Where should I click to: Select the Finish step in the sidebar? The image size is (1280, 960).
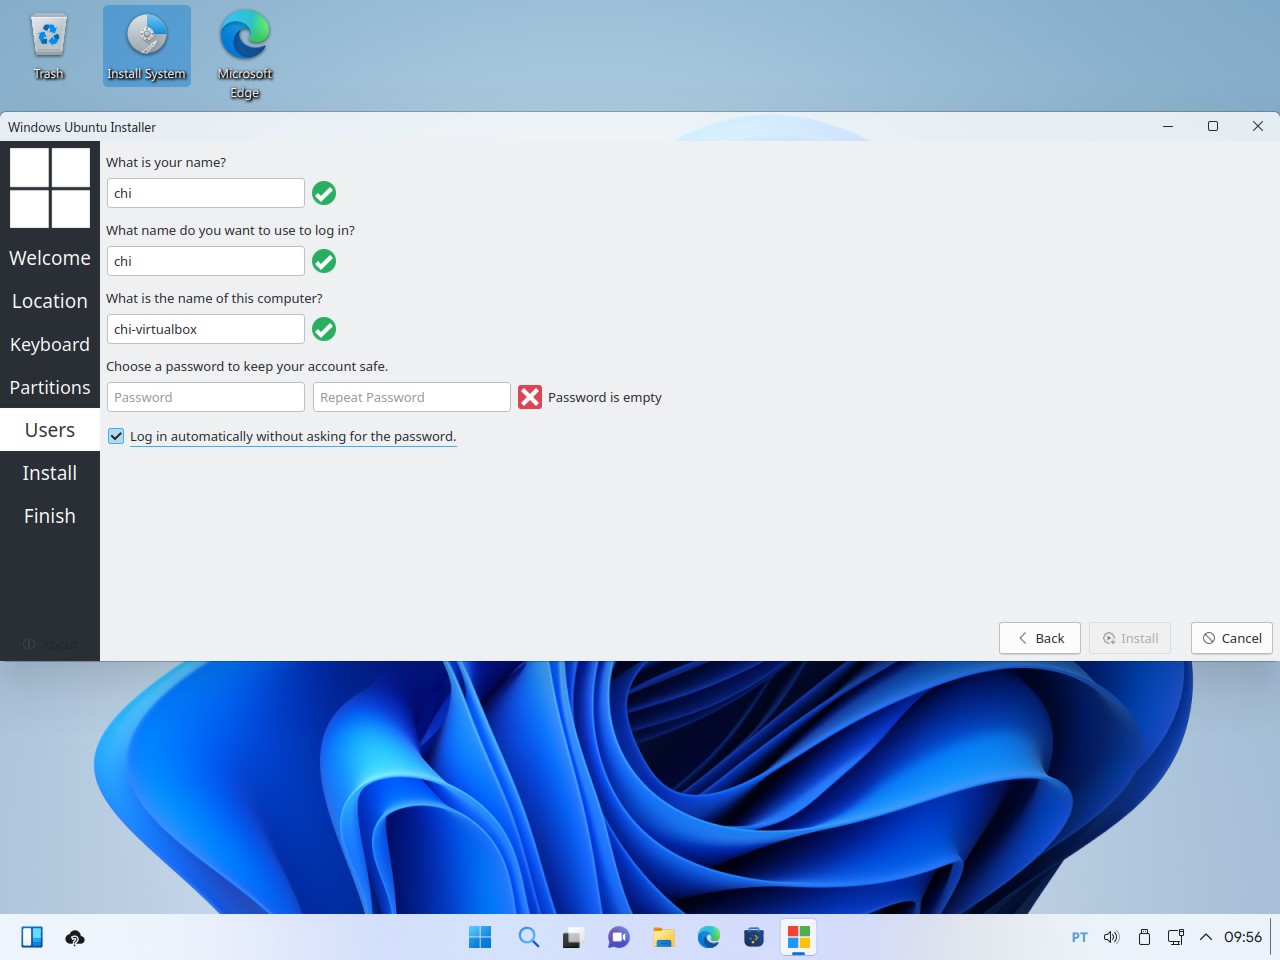click(50, 516)
